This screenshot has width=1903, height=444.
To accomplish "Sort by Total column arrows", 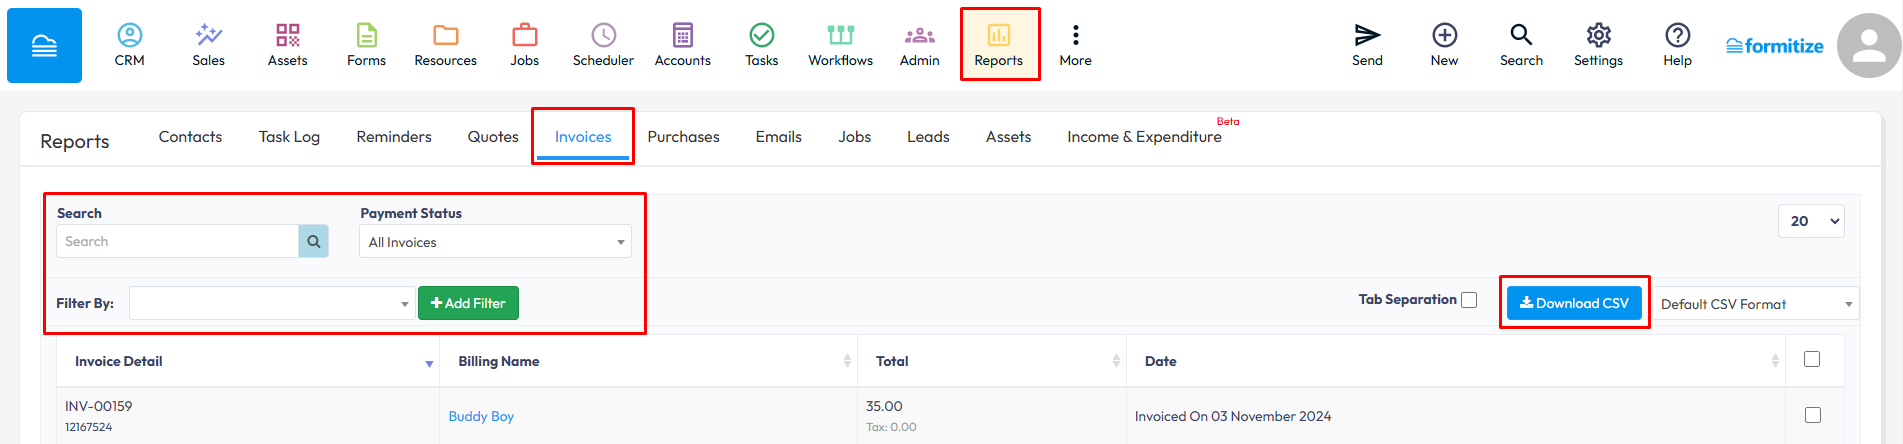I will pos(1116,361).
